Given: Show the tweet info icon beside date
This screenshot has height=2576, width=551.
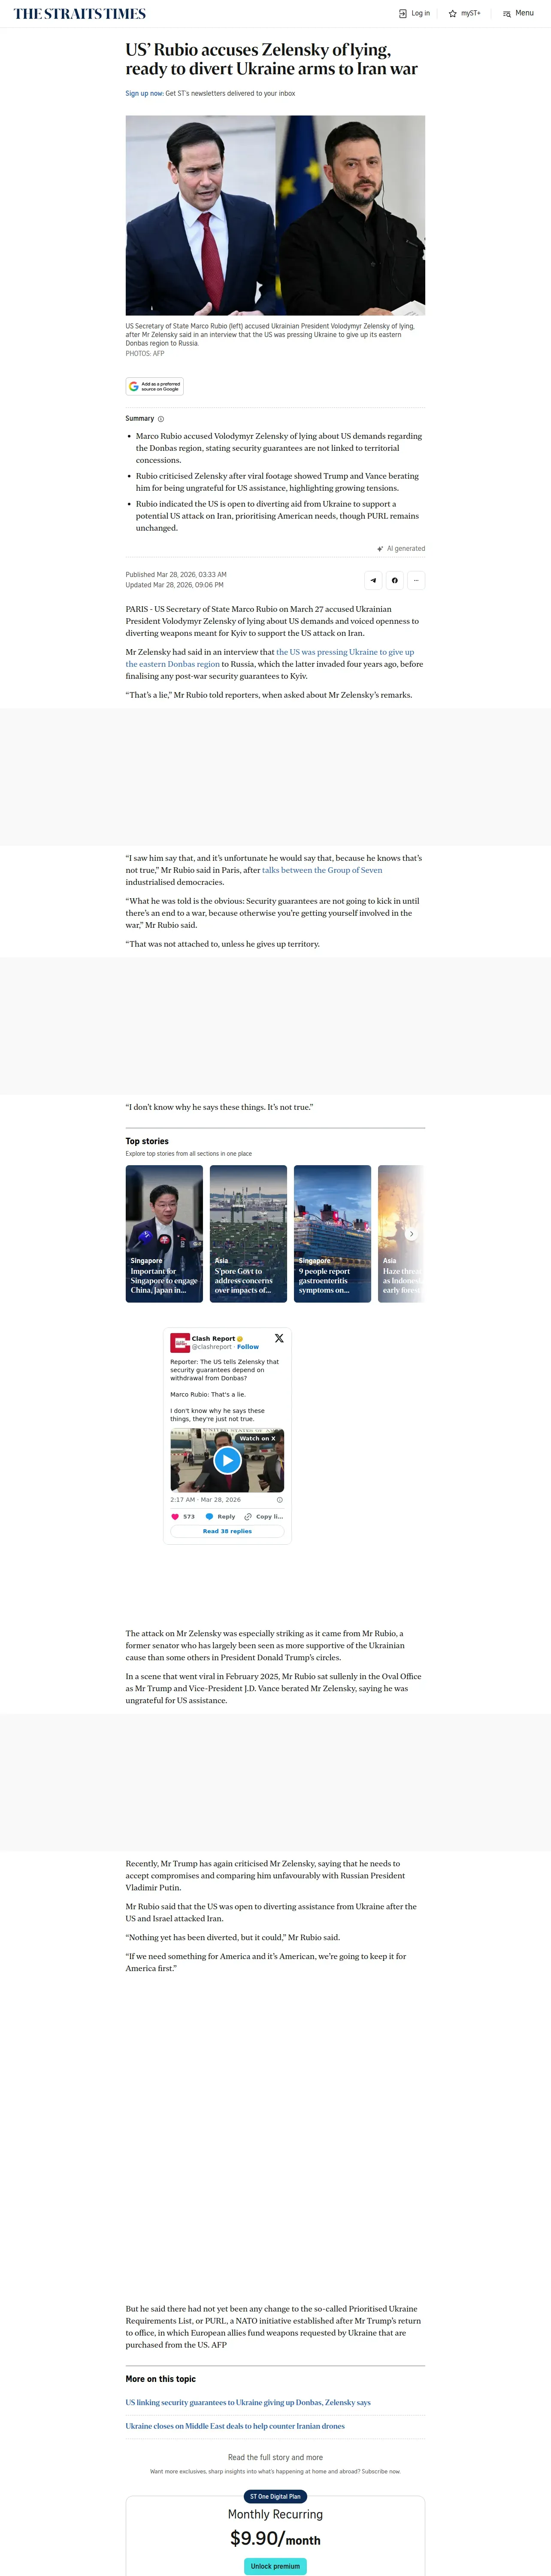Looking at the screenshot, I should coord(279,1500).
